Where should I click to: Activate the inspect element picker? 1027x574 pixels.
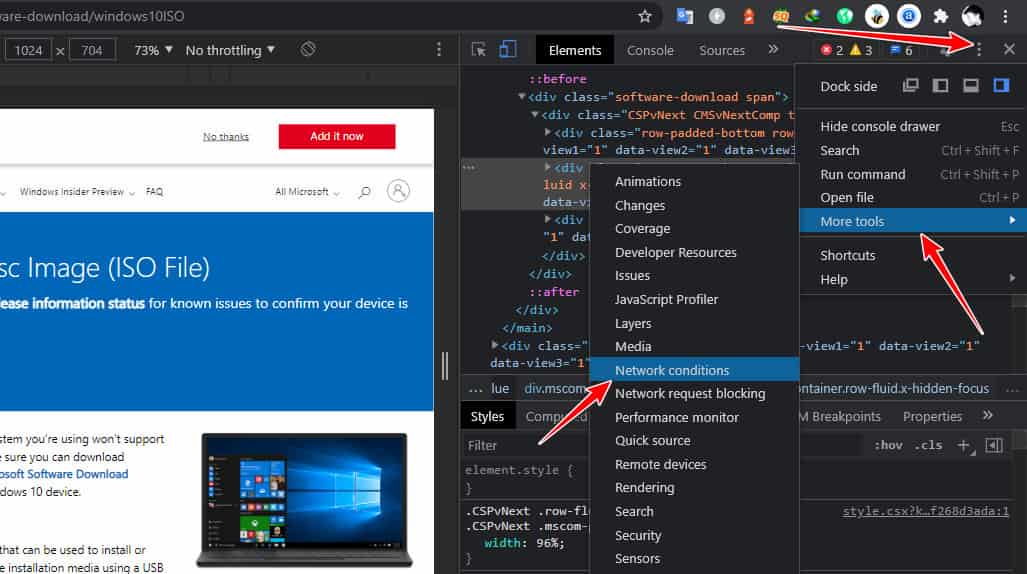(x=479, y=50)
